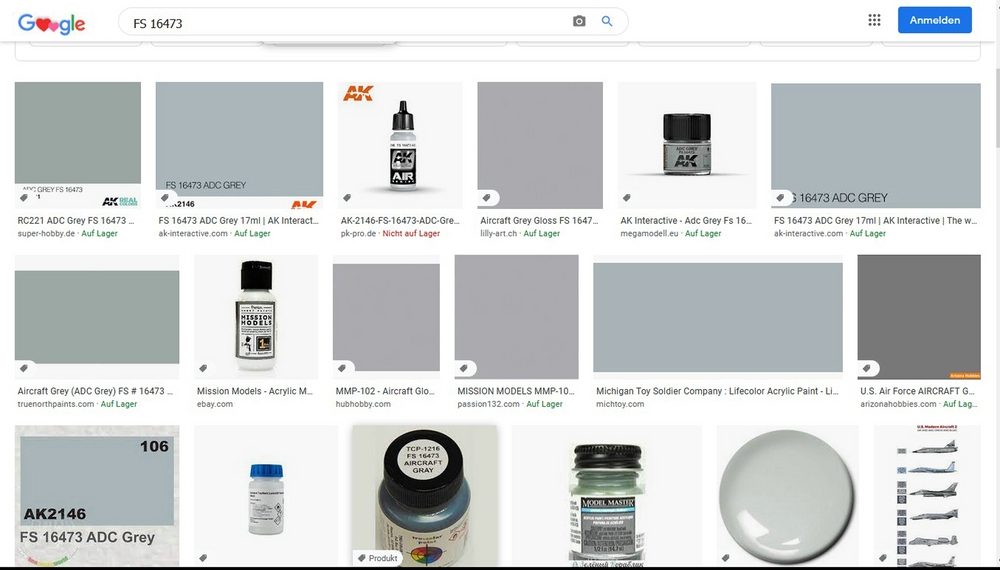Open the AK Air bottle thumbnail from pk-pro.de
The width and height of the screenshot is (1000, 570).
coord(400,145)
